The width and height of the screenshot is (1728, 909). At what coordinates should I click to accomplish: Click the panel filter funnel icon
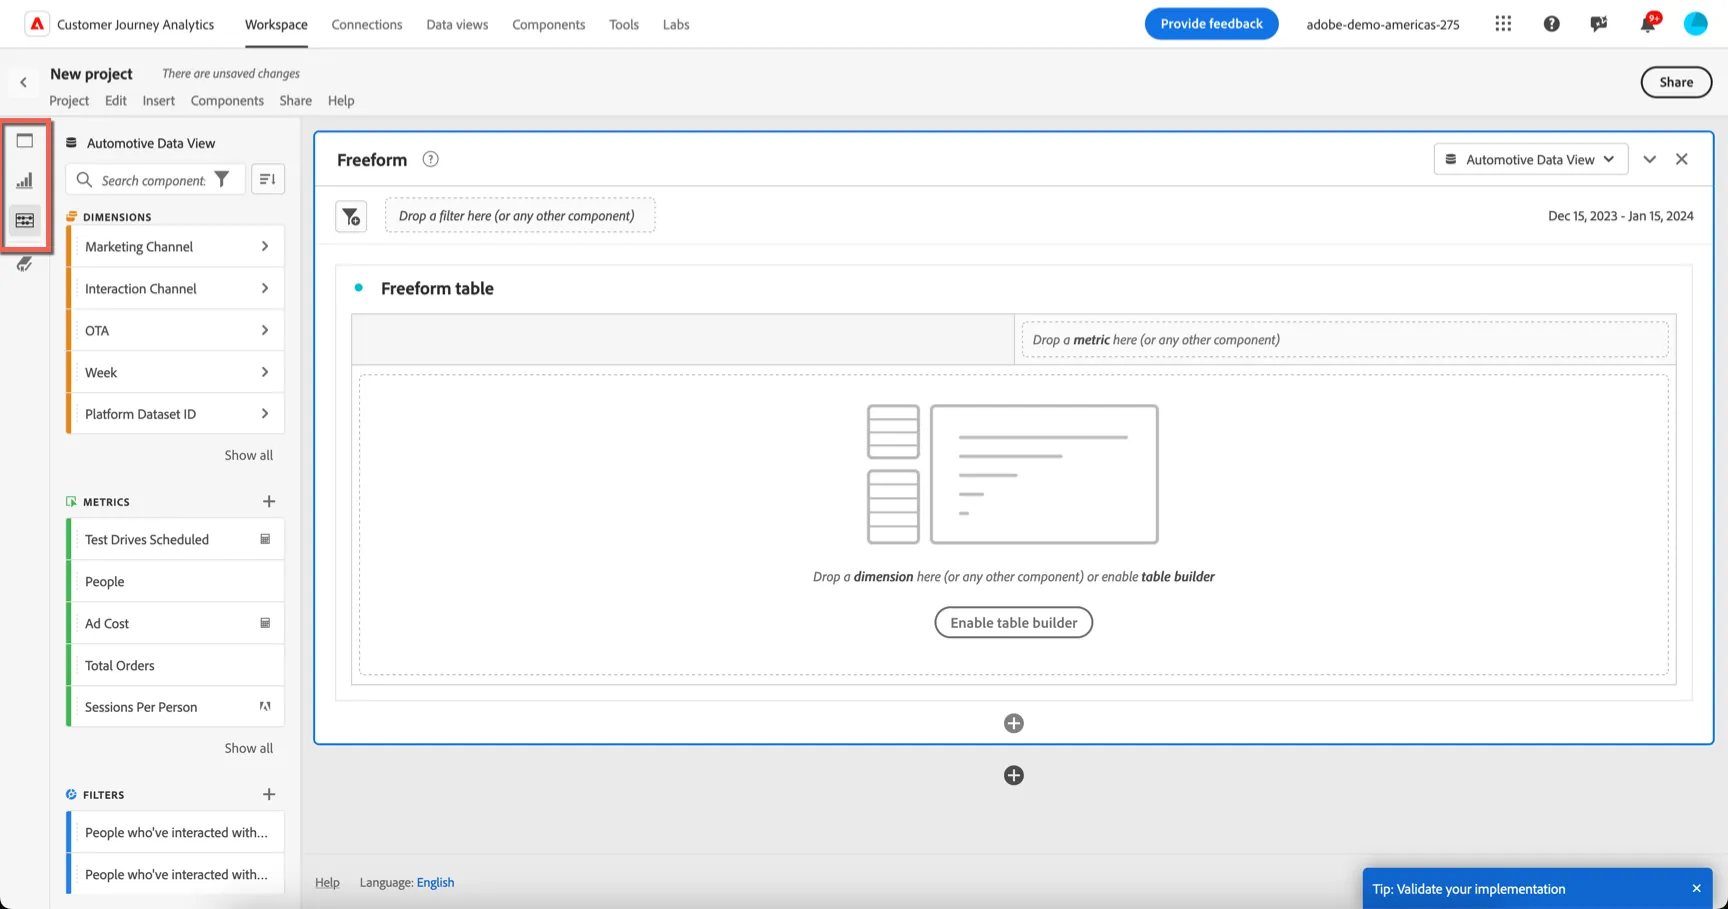(x=351, y=216)
